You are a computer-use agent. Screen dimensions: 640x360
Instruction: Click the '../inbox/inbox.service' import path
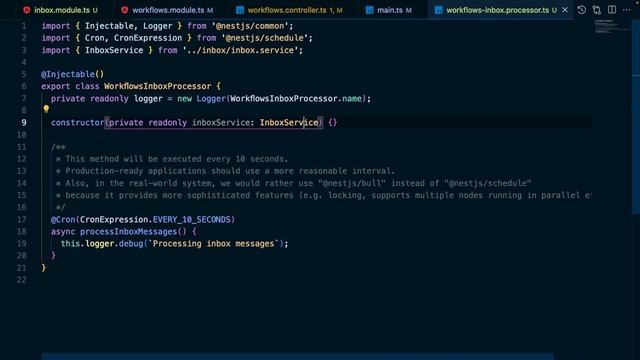coord(240,50)
